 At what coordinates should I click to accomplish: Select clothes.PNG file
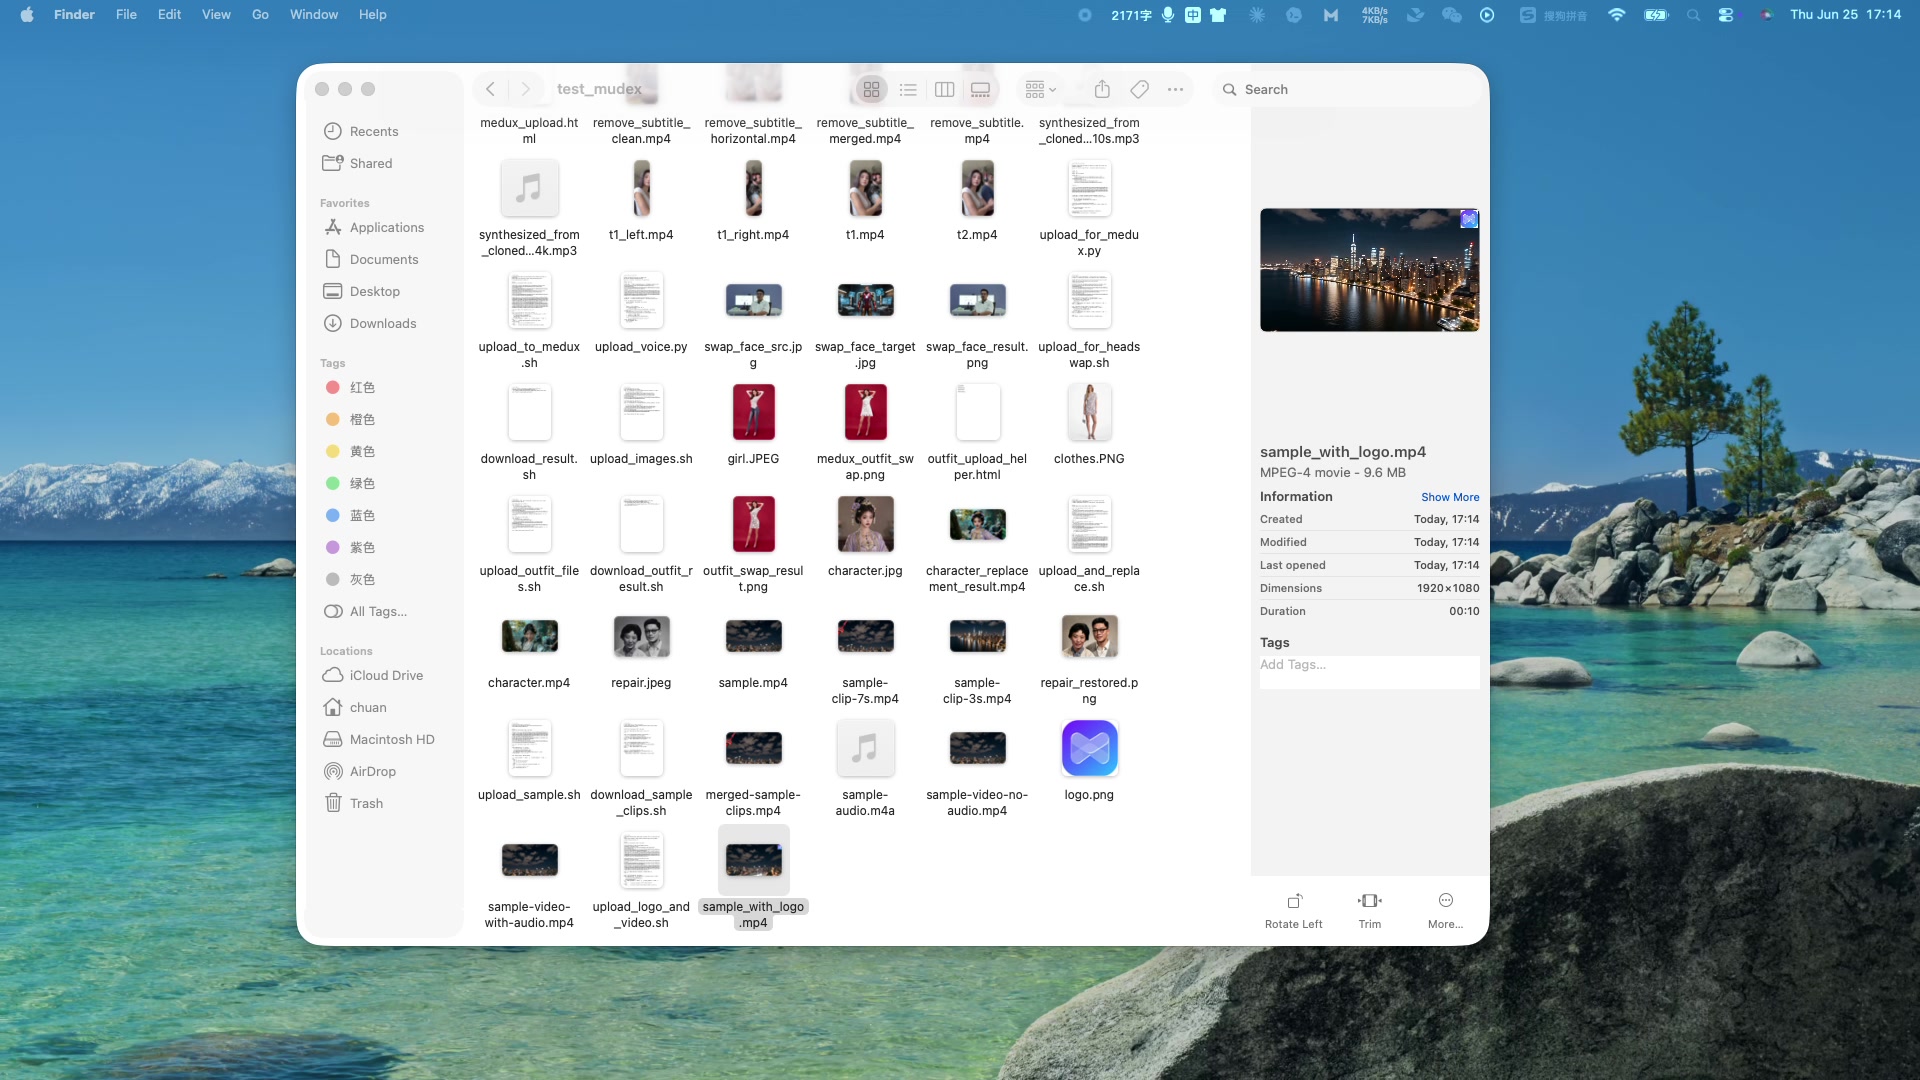pos(1089,412)
